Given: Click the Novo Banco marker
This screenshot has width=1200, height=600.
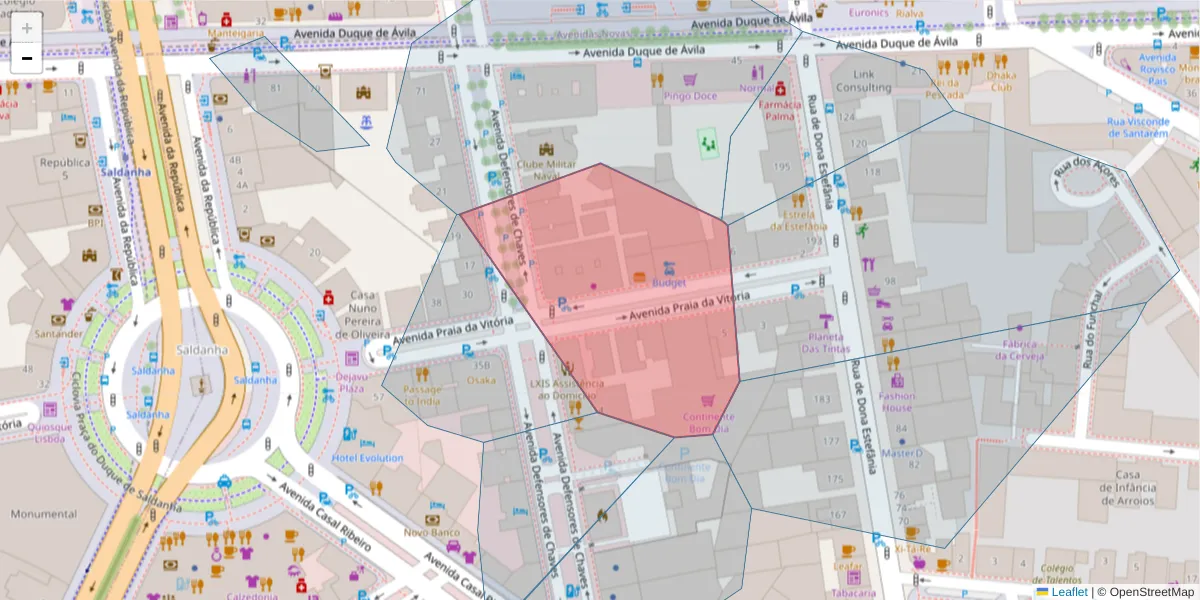Looking at the screenshot, I should pyautogui.click(x=430, y=521).
